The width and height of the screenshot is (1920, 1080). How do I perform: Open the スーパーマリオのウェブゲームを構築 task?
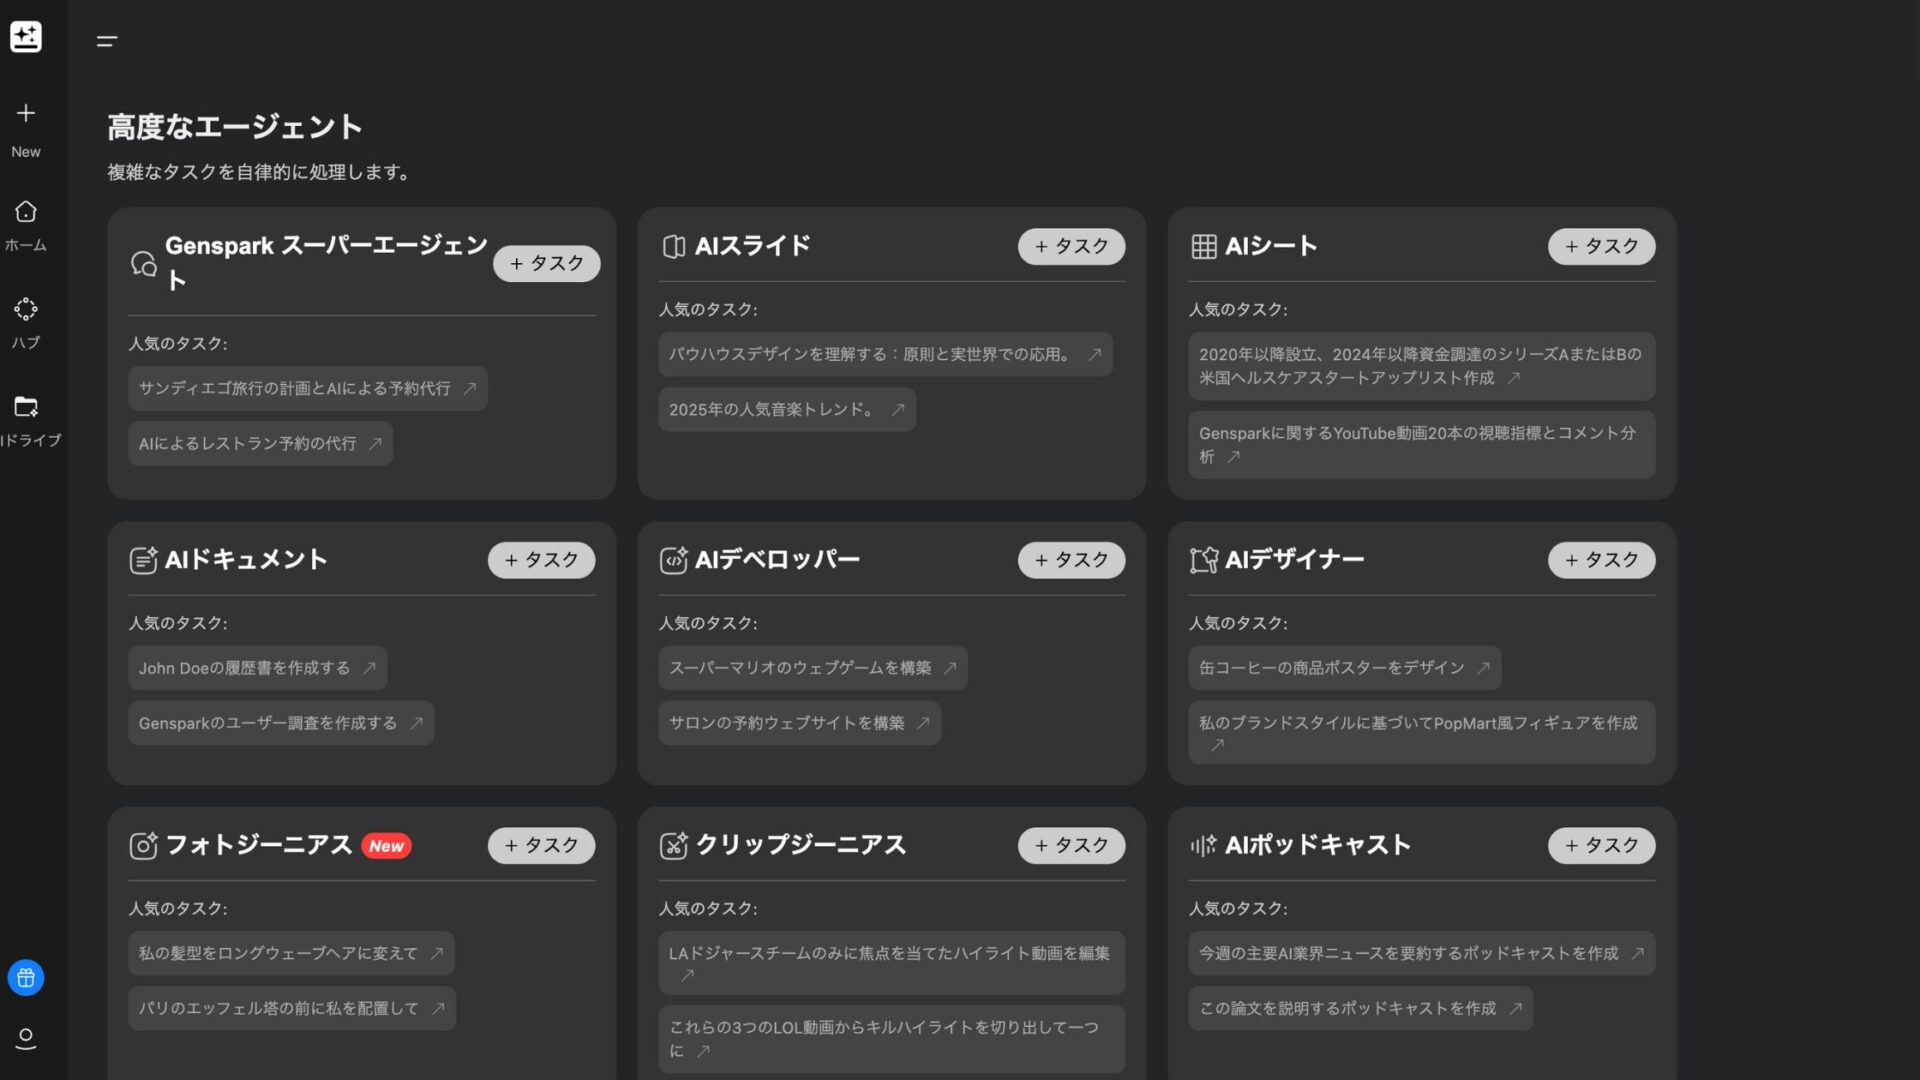coord(812,668)
